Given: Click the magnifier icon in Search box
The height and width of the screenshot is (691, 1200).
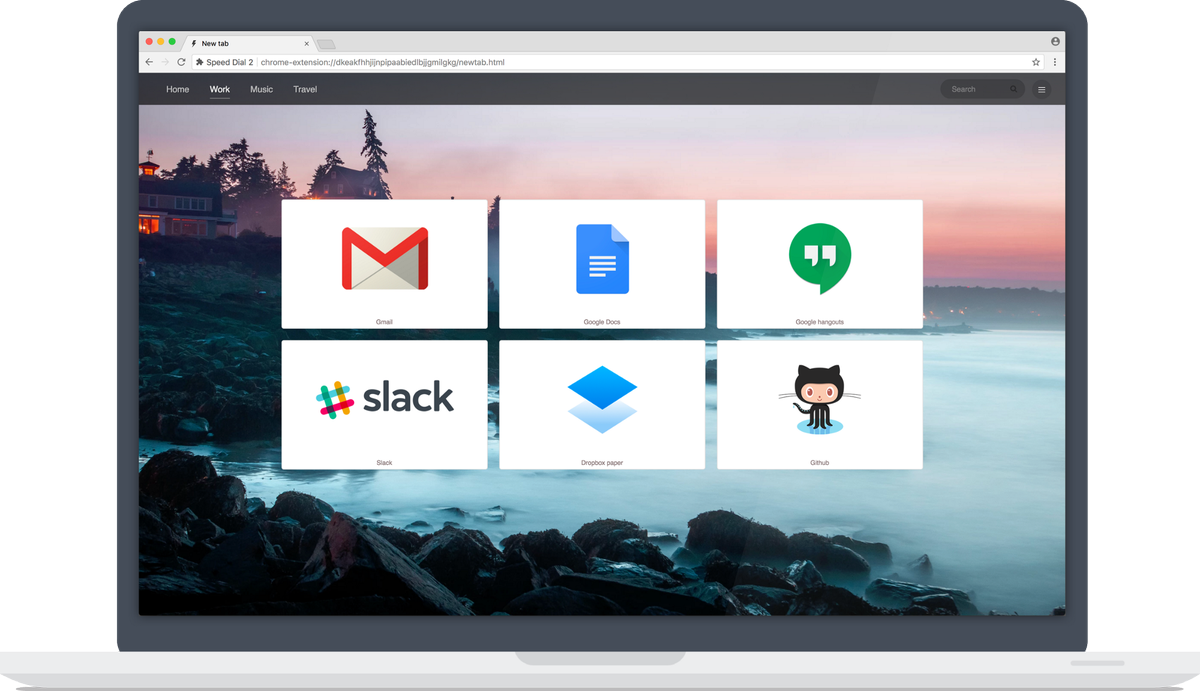Looking at the screenshot, I should (1013, 89).
